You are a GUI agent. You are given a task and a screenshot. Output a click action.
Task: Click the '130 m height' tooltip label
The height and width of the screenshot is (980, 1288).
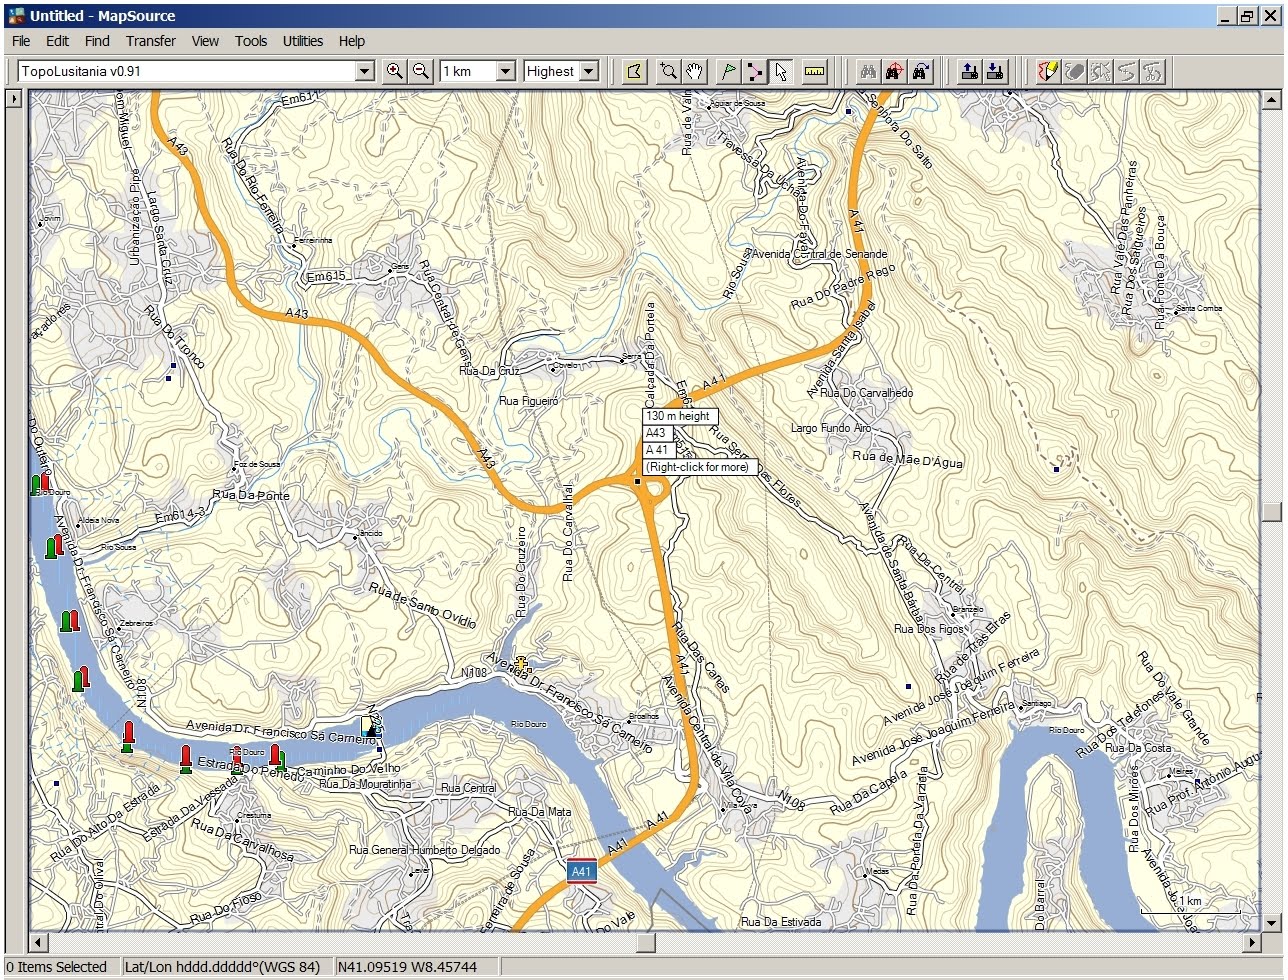pyautogui.click(x=678, y=416)
